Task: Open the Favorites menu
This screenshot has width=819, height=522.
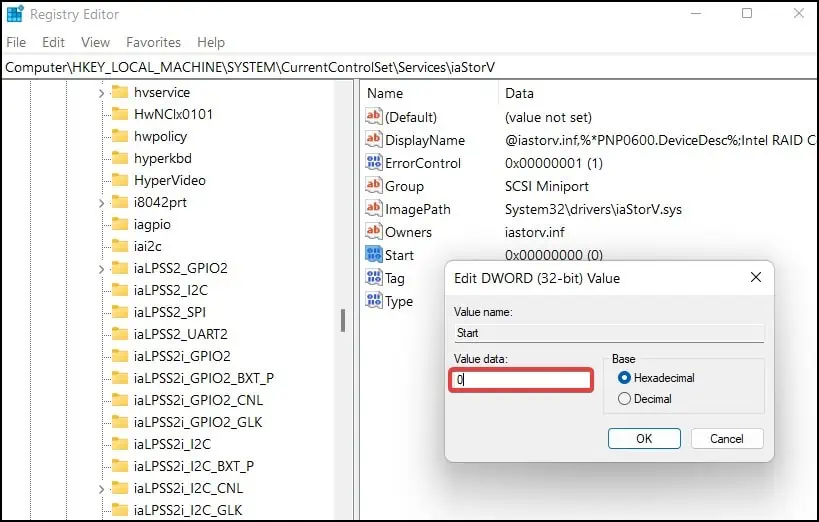Action: tap(153, 42)
